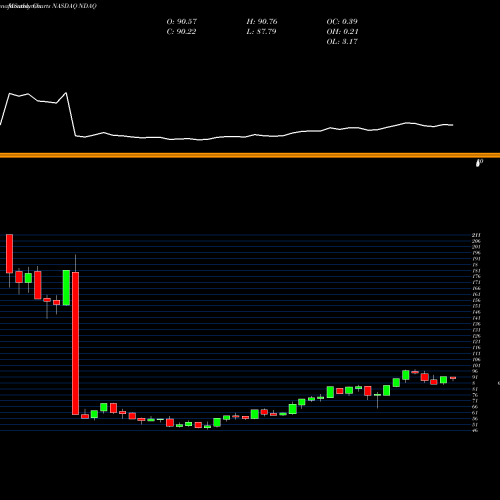500x500 pixels.
Task: Click the 206 price axis label
Action: pos(476,241)
